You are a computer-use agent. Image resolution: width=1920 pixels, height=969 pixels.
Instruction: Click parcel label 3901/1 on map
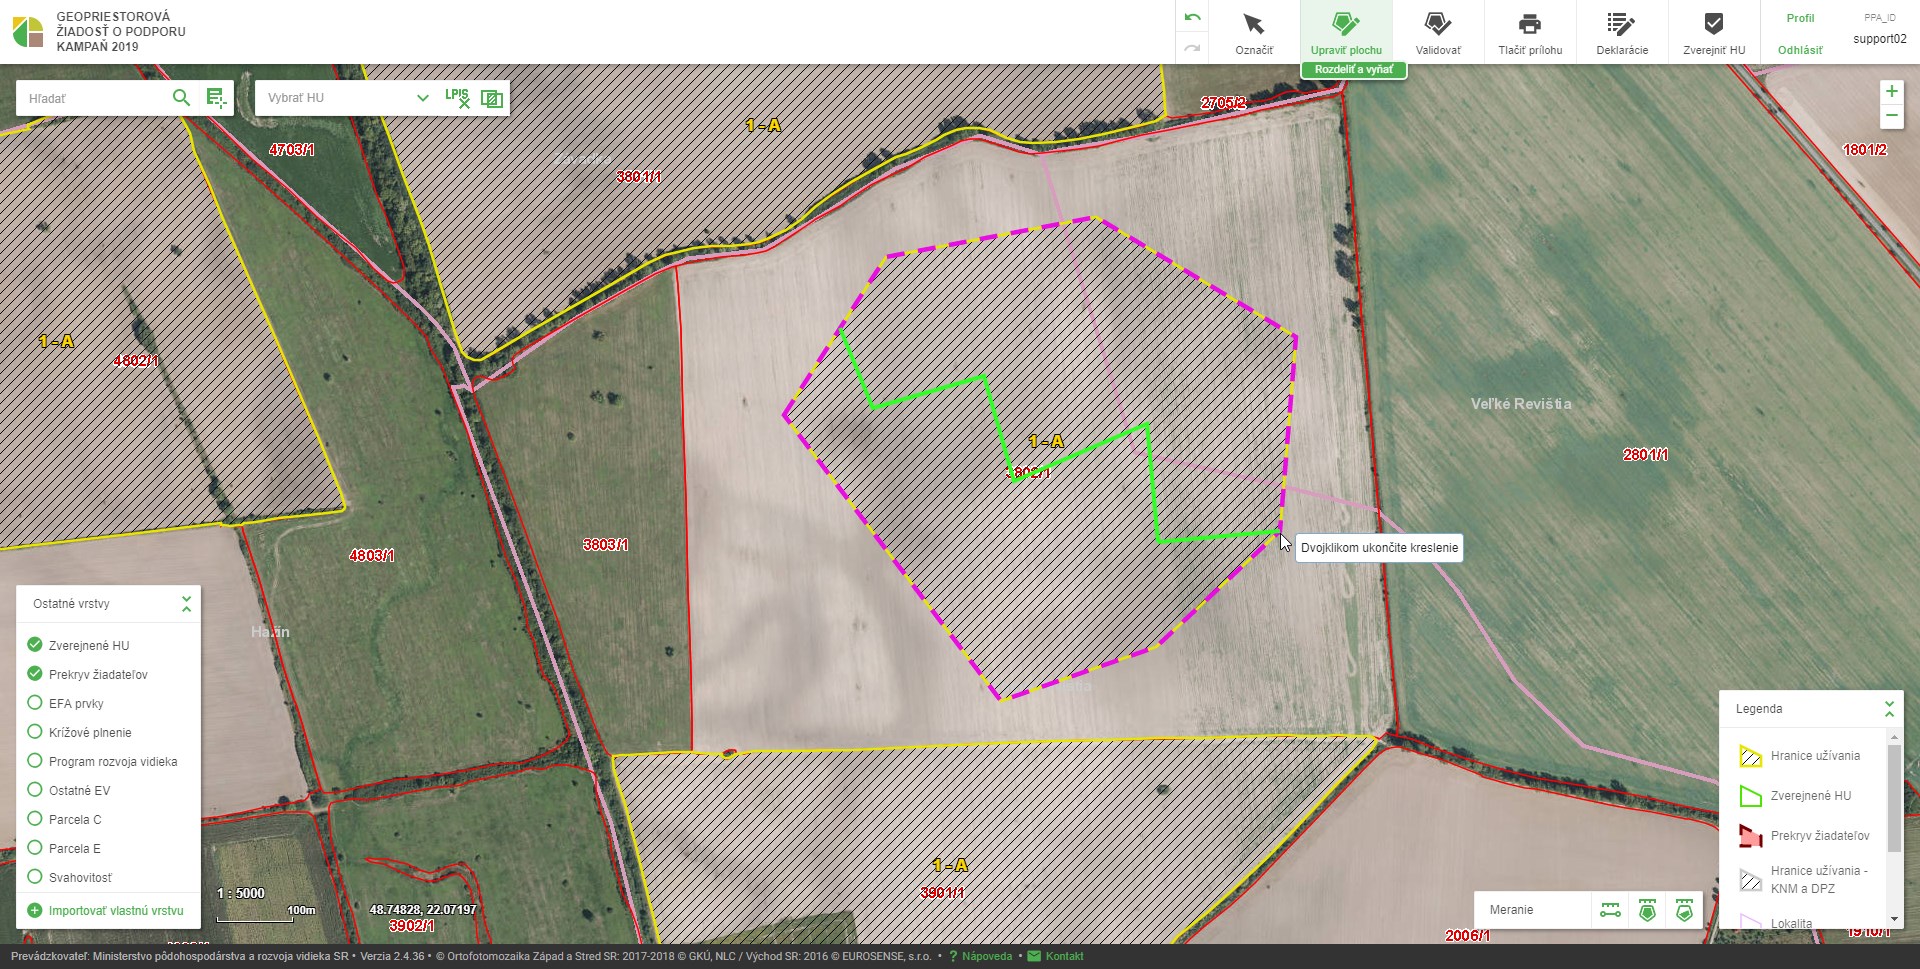click(x=942, y=892)
